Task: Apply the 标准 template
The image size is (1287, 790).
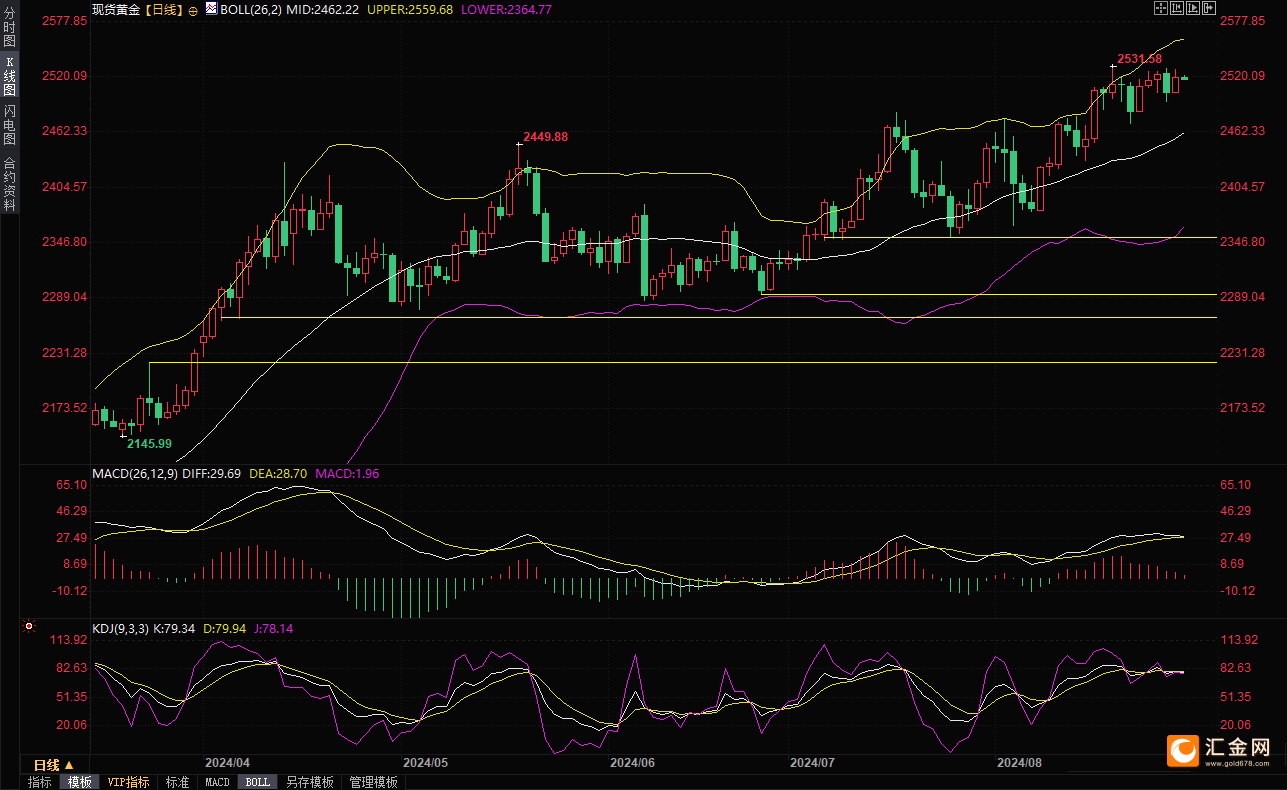Action: [x=177, y=782]
